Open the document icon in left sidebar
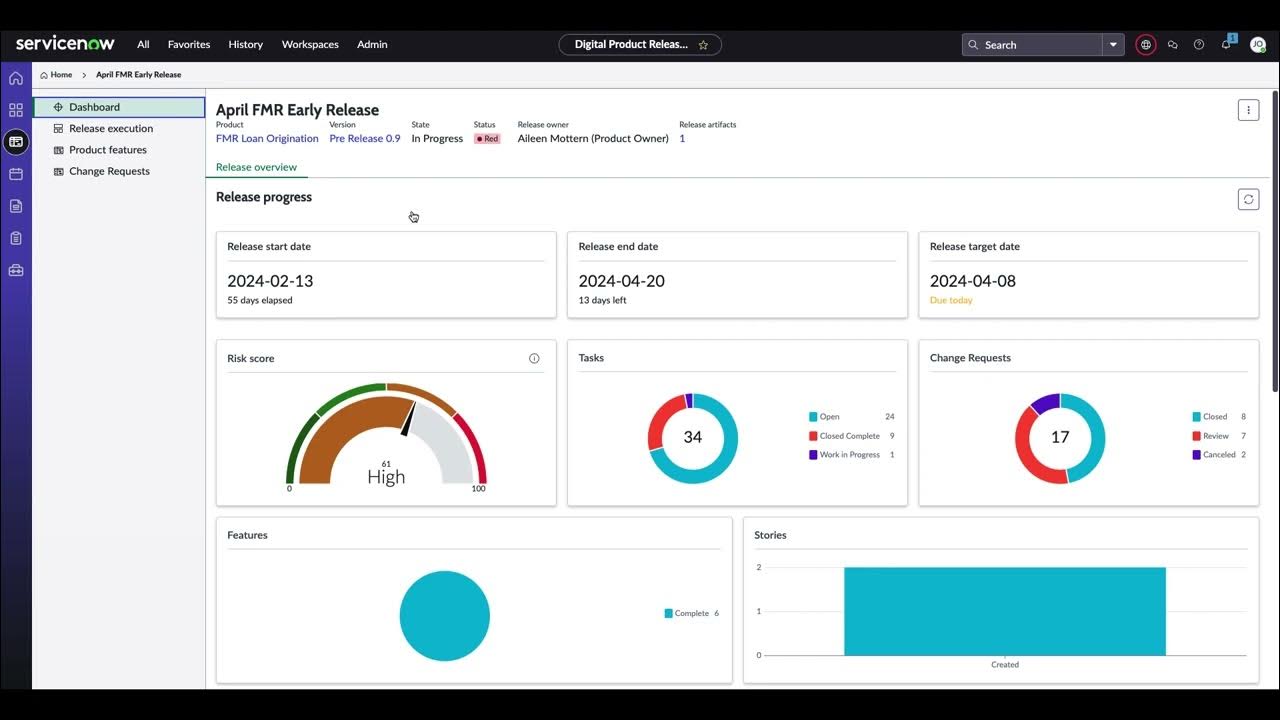The width and height of the screenshot is (1280, 720). pyautogui.click(x=15, y=205)
